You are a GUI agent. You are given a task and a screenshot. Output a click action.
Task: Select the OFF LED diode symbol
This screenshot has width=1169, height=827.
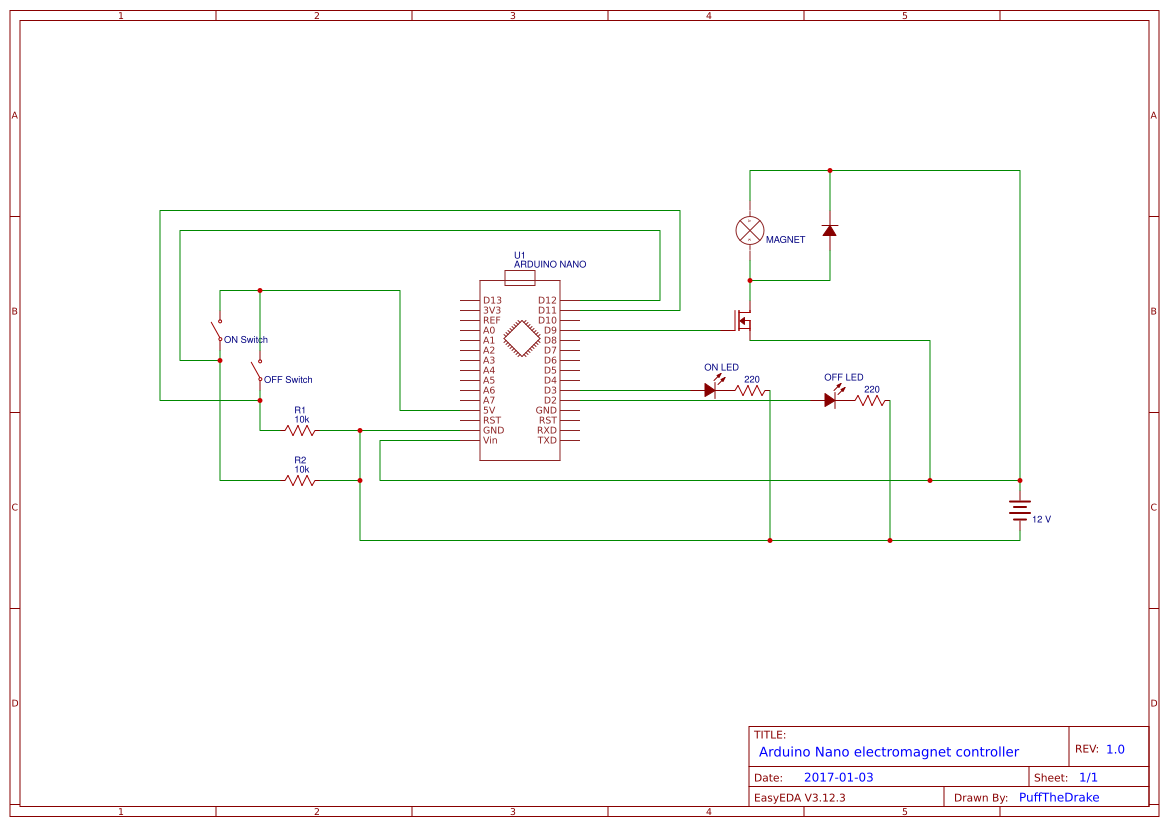tap(830, 399)
